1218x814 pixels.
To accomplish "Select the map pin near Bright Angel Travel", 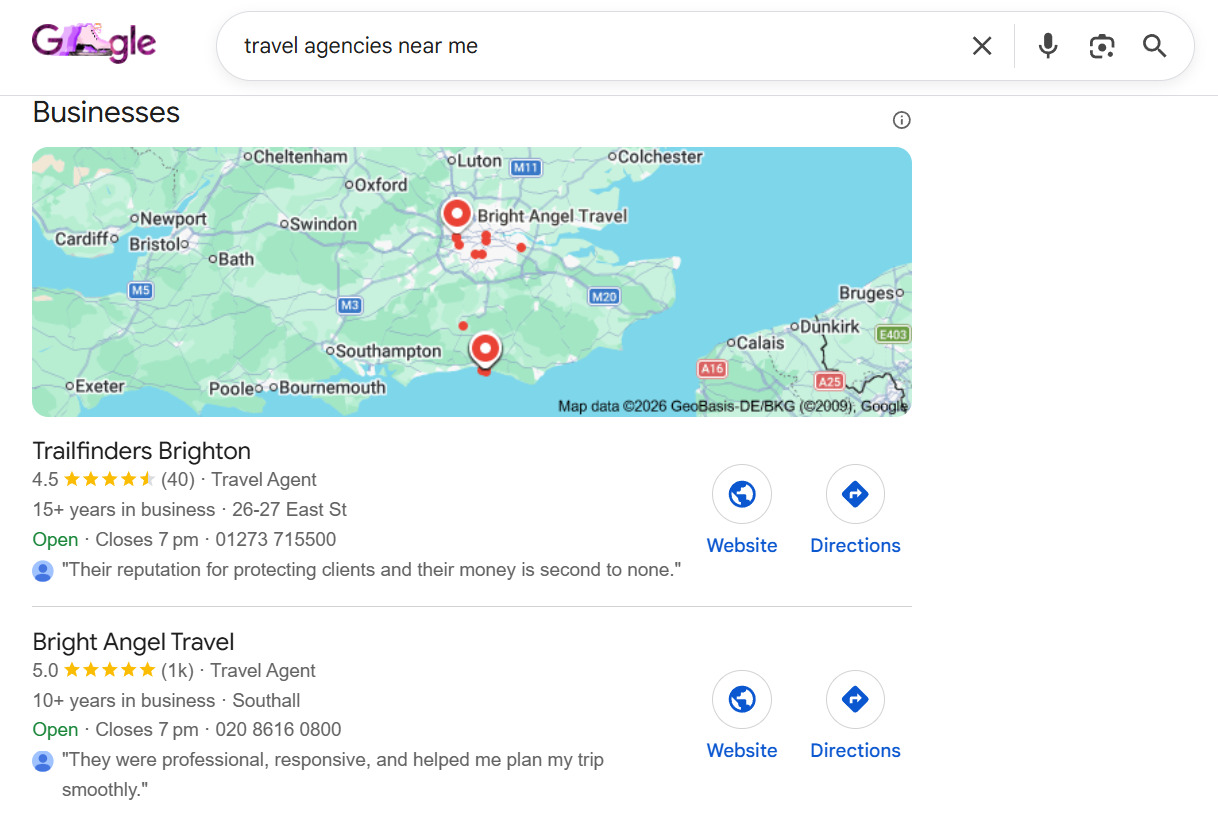I will click(456, 212).
